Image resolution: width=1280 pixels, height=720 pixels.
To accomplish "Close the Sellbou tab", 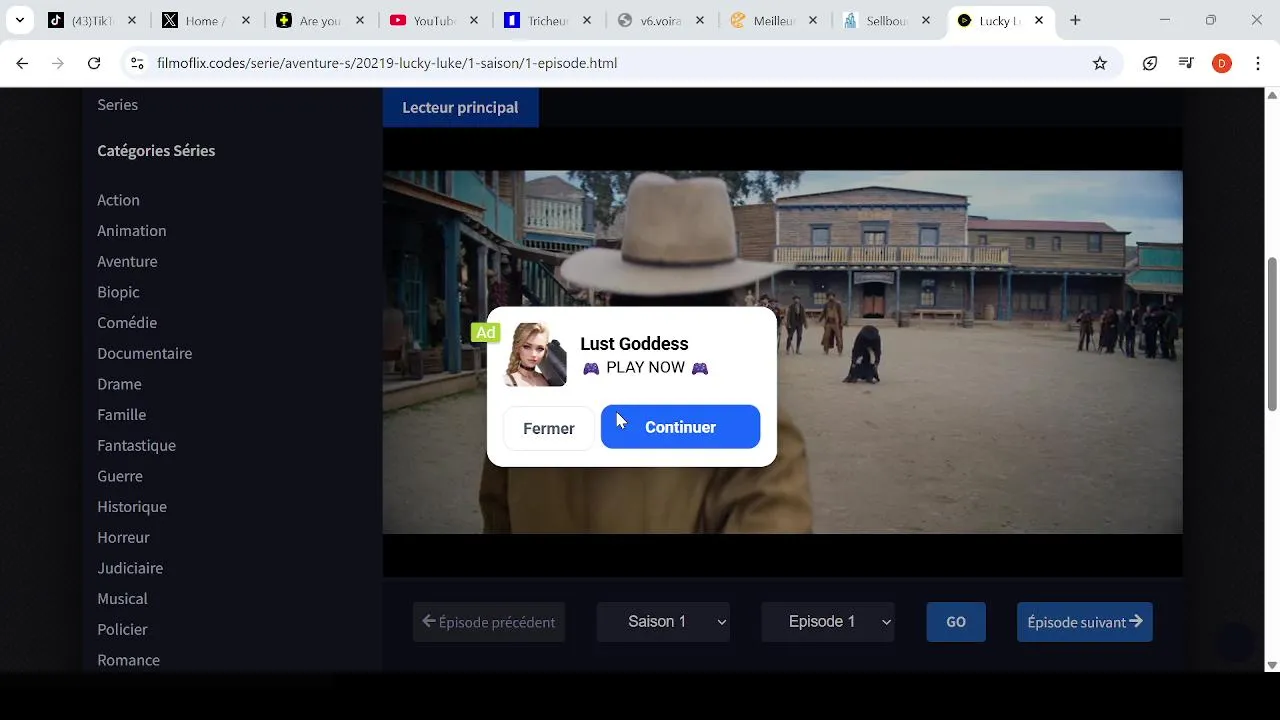I will coord(926,20).
